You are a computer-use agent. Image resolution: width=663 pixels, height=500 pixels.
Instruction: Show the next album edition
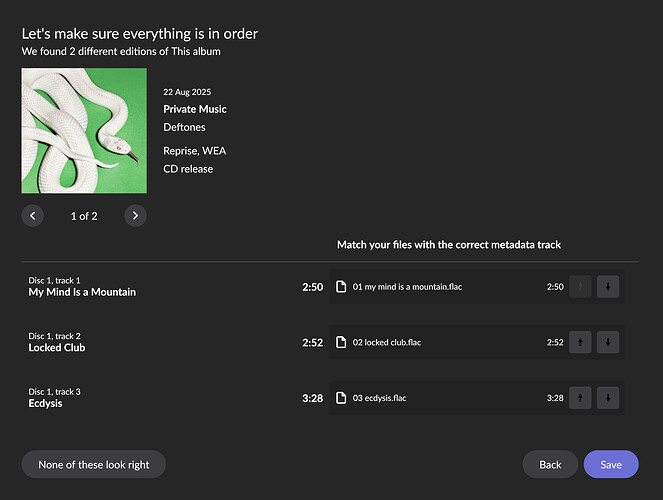pos(136,215)
